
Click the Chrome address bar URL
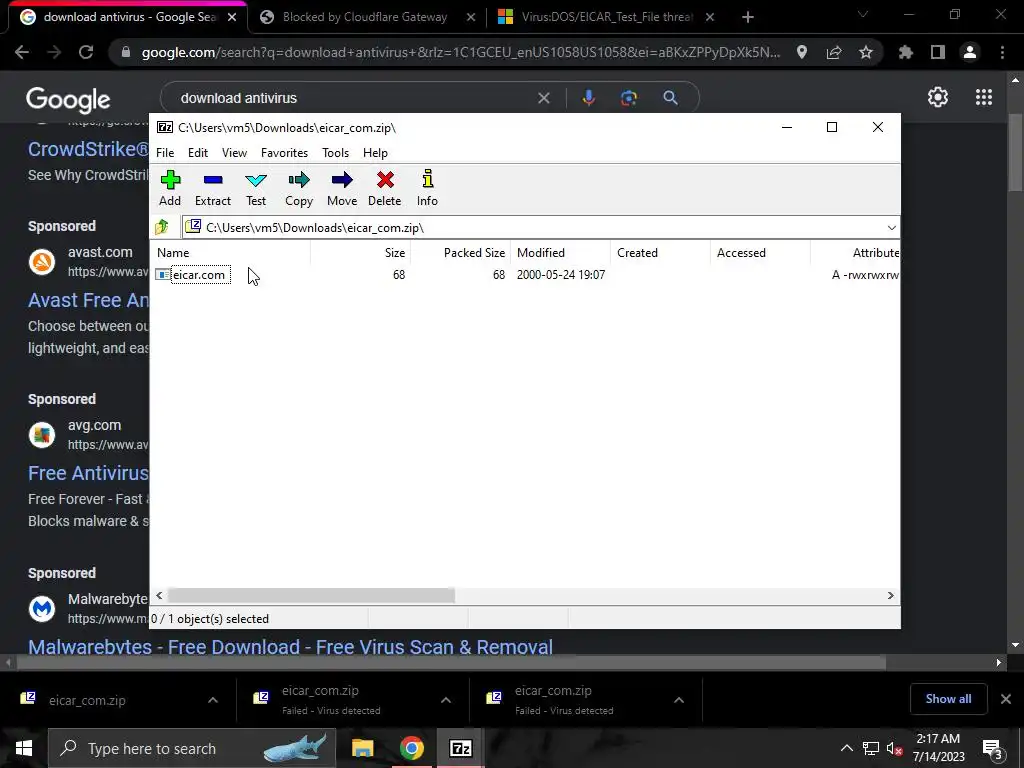tap(460, 52)
